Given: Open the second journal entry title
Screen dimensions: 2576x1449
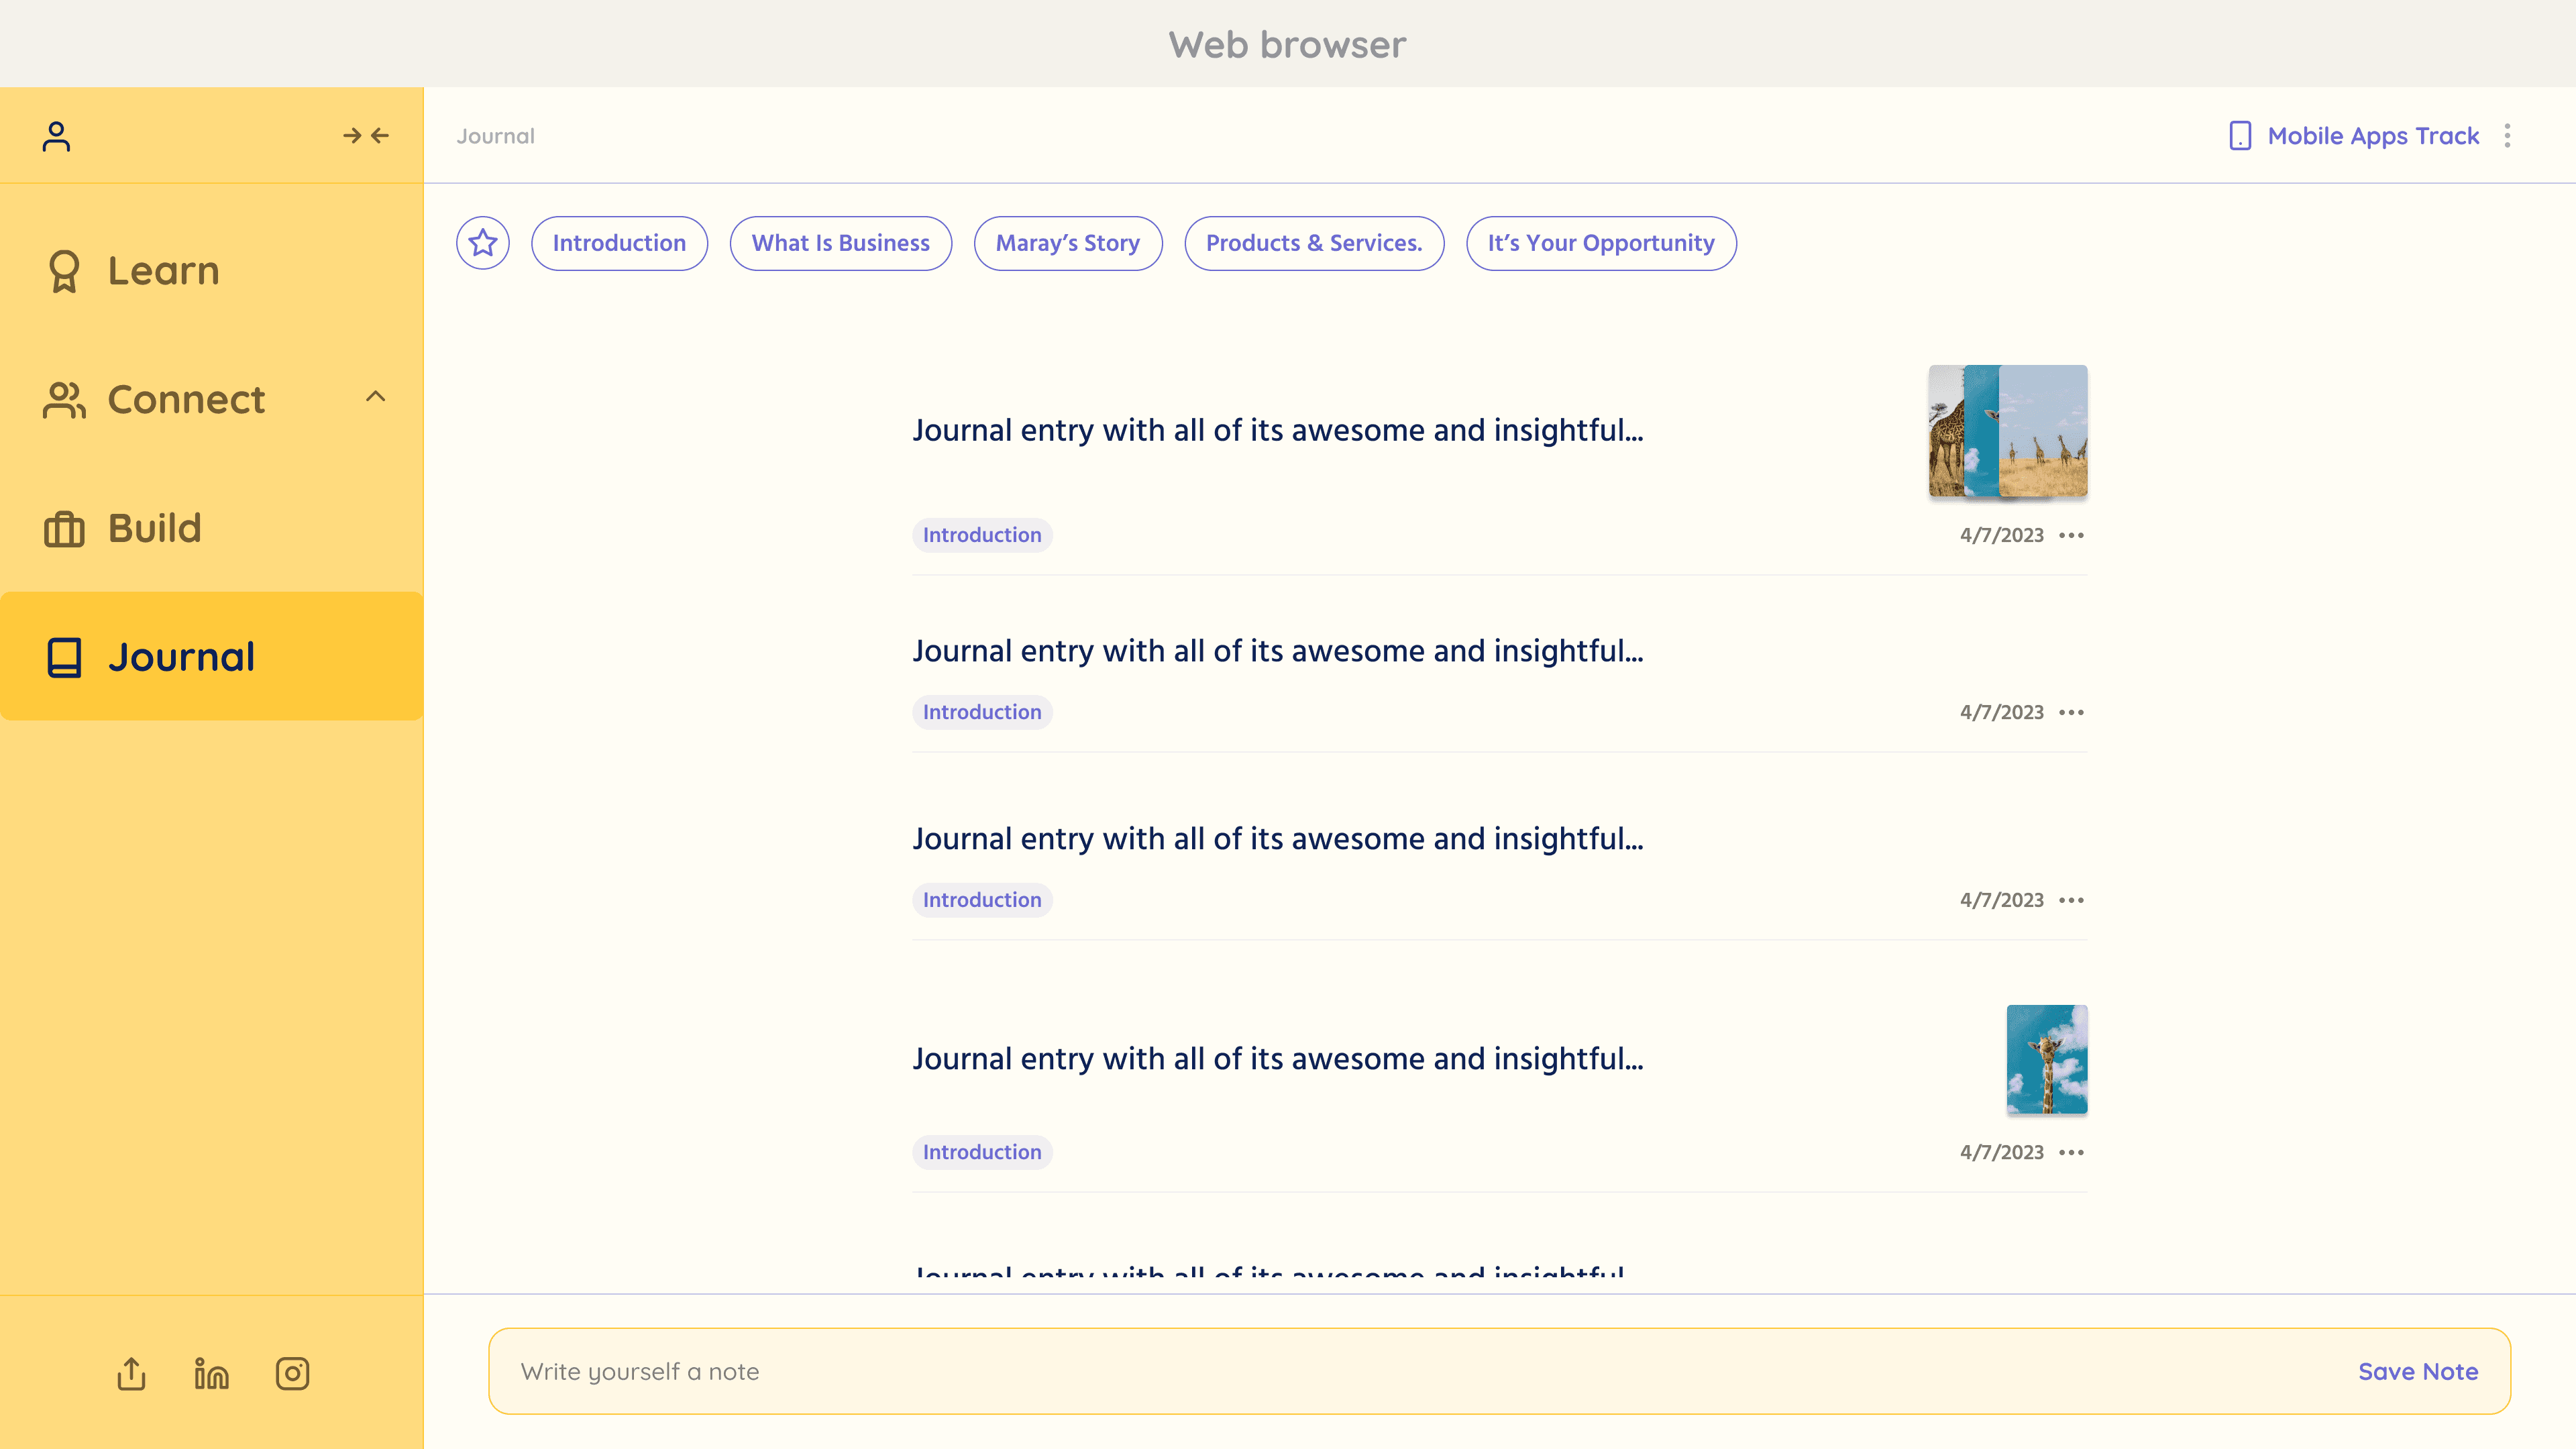Looking at the screenshot, I should [x=1278, y=652].
